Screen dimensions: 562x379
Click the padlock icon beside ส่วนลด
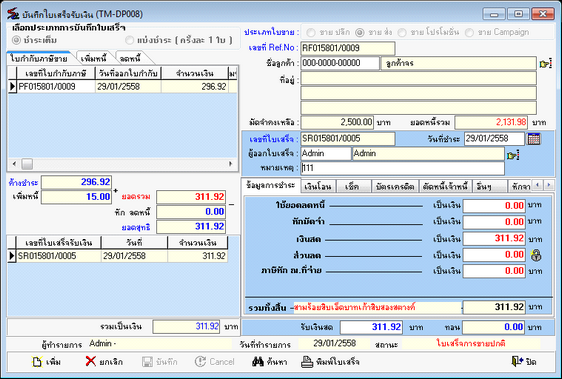(x=536, y=255)
